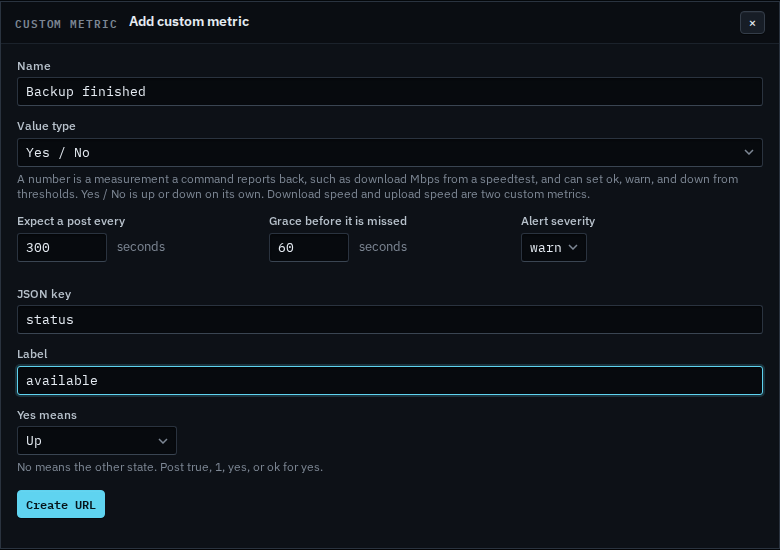Click the JSON key field with status
Screen dimensions: 780x550
(x=390, y=320)
